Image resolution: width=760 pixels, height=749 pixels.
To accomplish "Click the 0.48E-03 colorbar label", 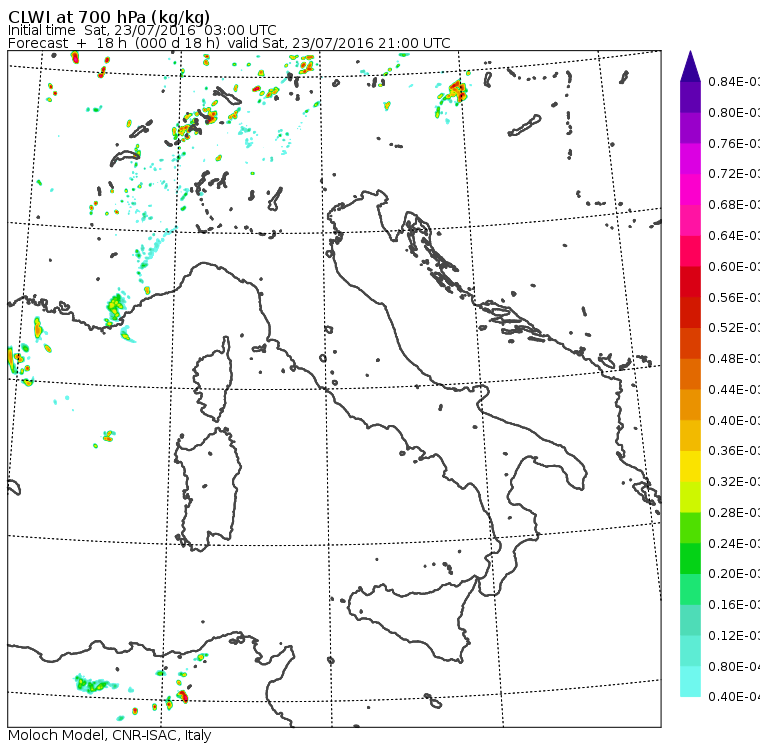I will click(734, 359).
